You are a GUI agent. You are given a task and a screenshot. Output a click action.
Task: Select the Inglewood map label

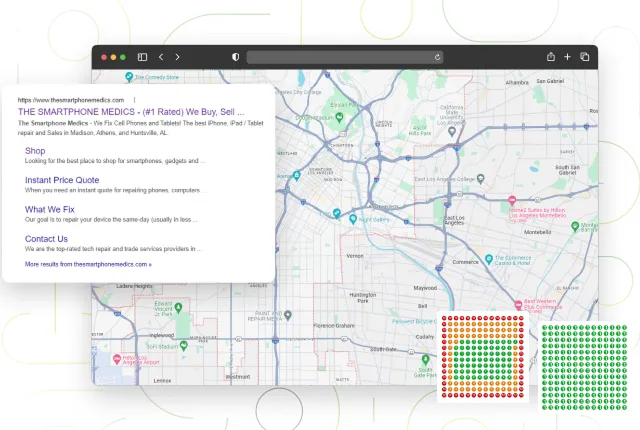click(x=162, y=335)
